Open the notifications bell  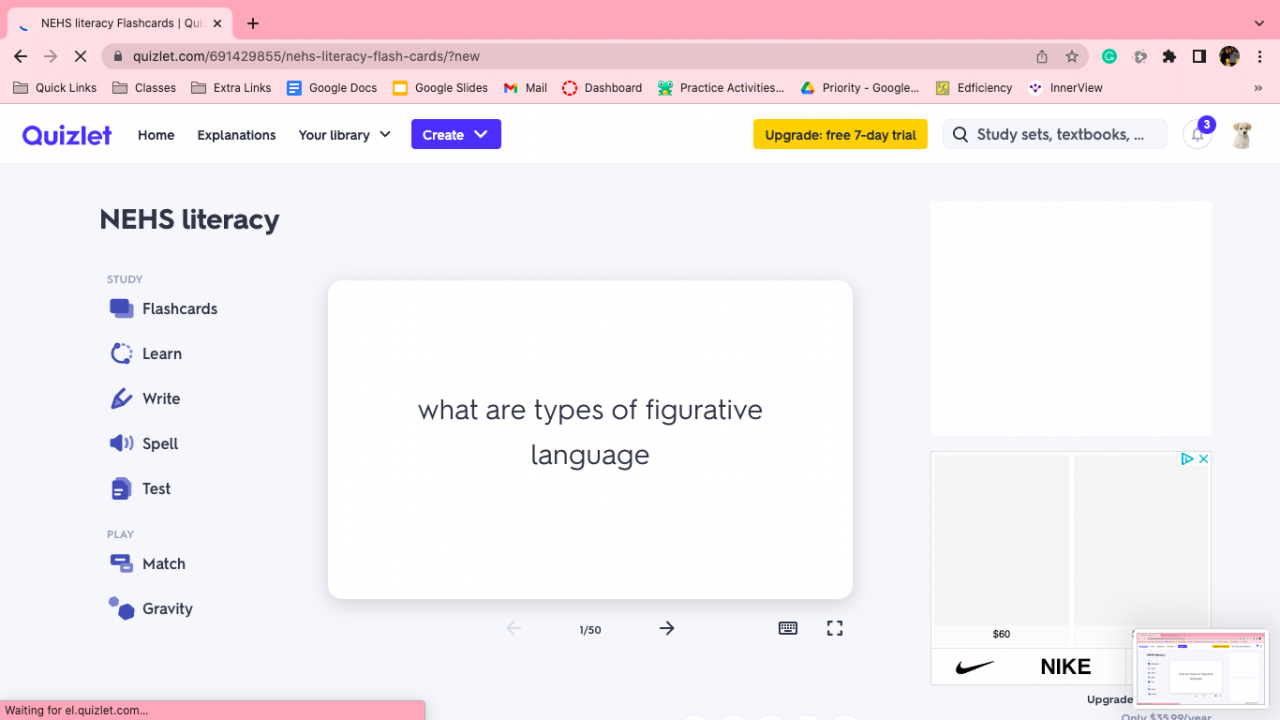pyautogui.click(x=1197, y=135)
